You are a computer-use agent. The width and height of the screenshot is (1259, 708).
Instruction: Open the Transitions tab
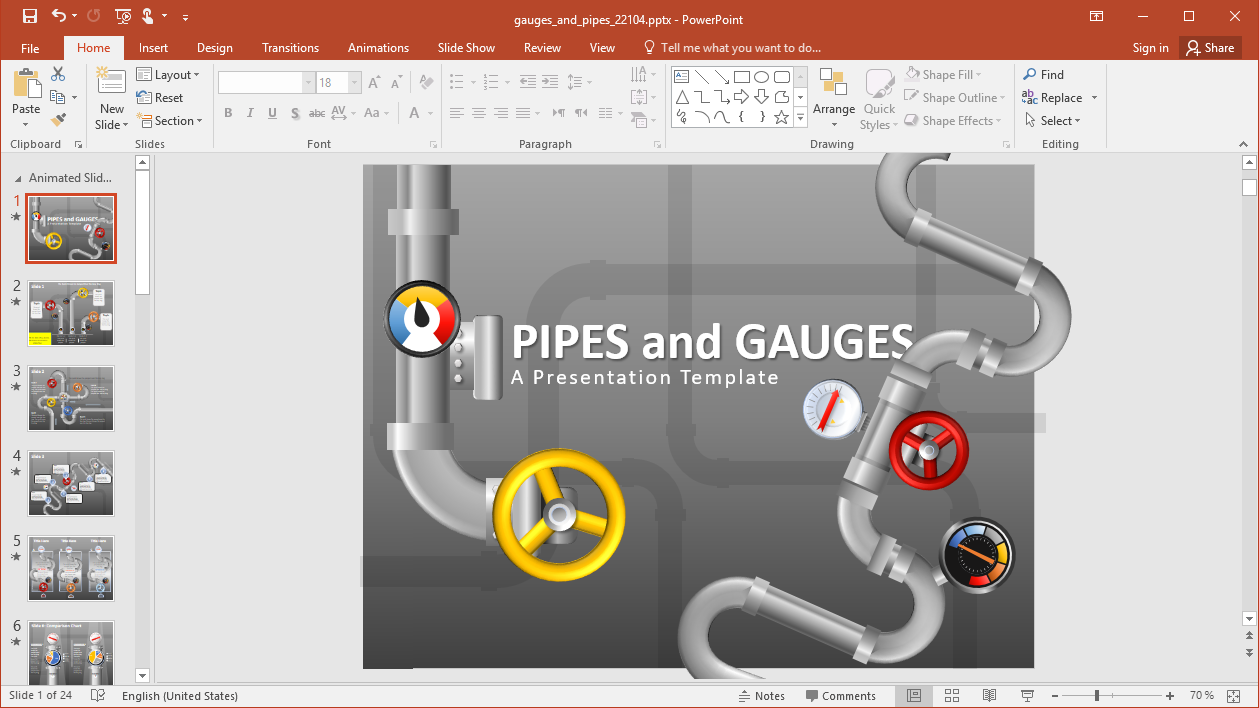tap(290, 48)
